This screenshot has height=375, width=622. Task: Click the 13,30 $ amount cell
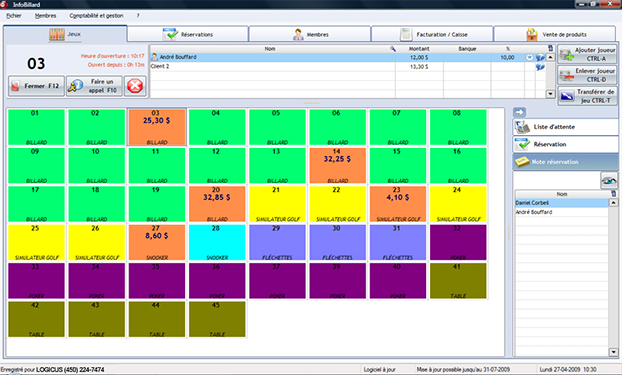419,67
